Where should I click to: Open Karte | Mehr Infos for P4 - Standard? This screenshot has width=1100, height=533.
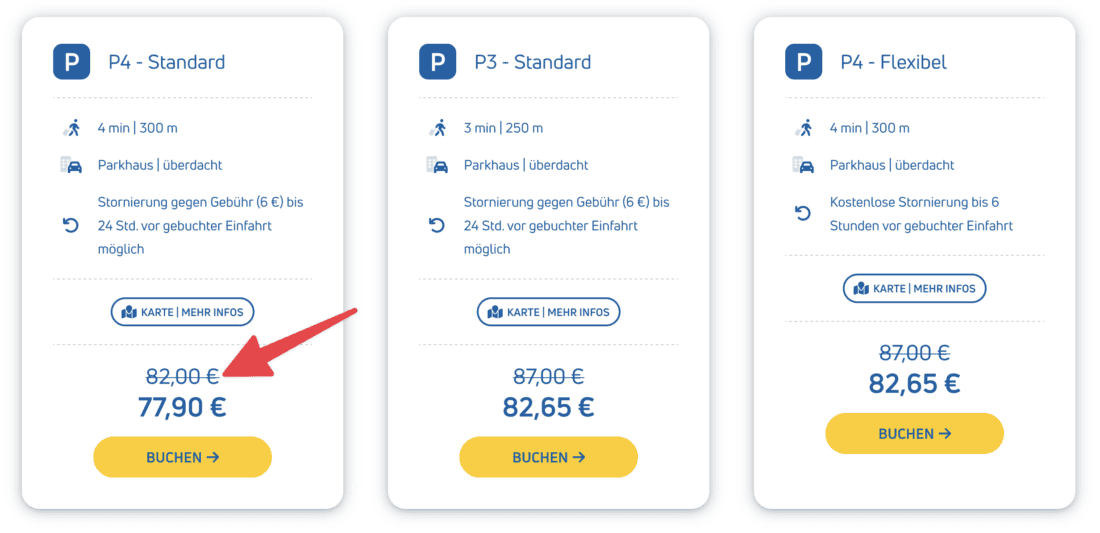click(x=182, y=312)
